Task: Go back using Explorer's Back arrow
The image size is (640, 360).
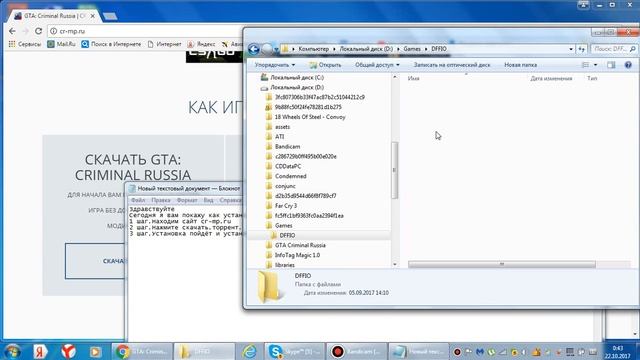Action: (x=253, y=49)
